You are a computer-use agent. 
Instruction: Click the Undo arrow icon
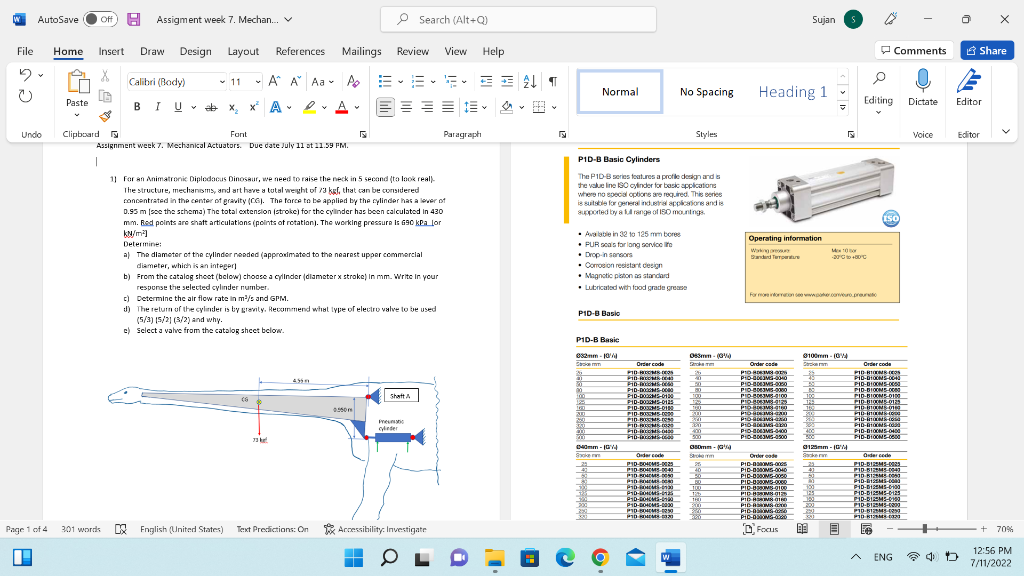25,74
